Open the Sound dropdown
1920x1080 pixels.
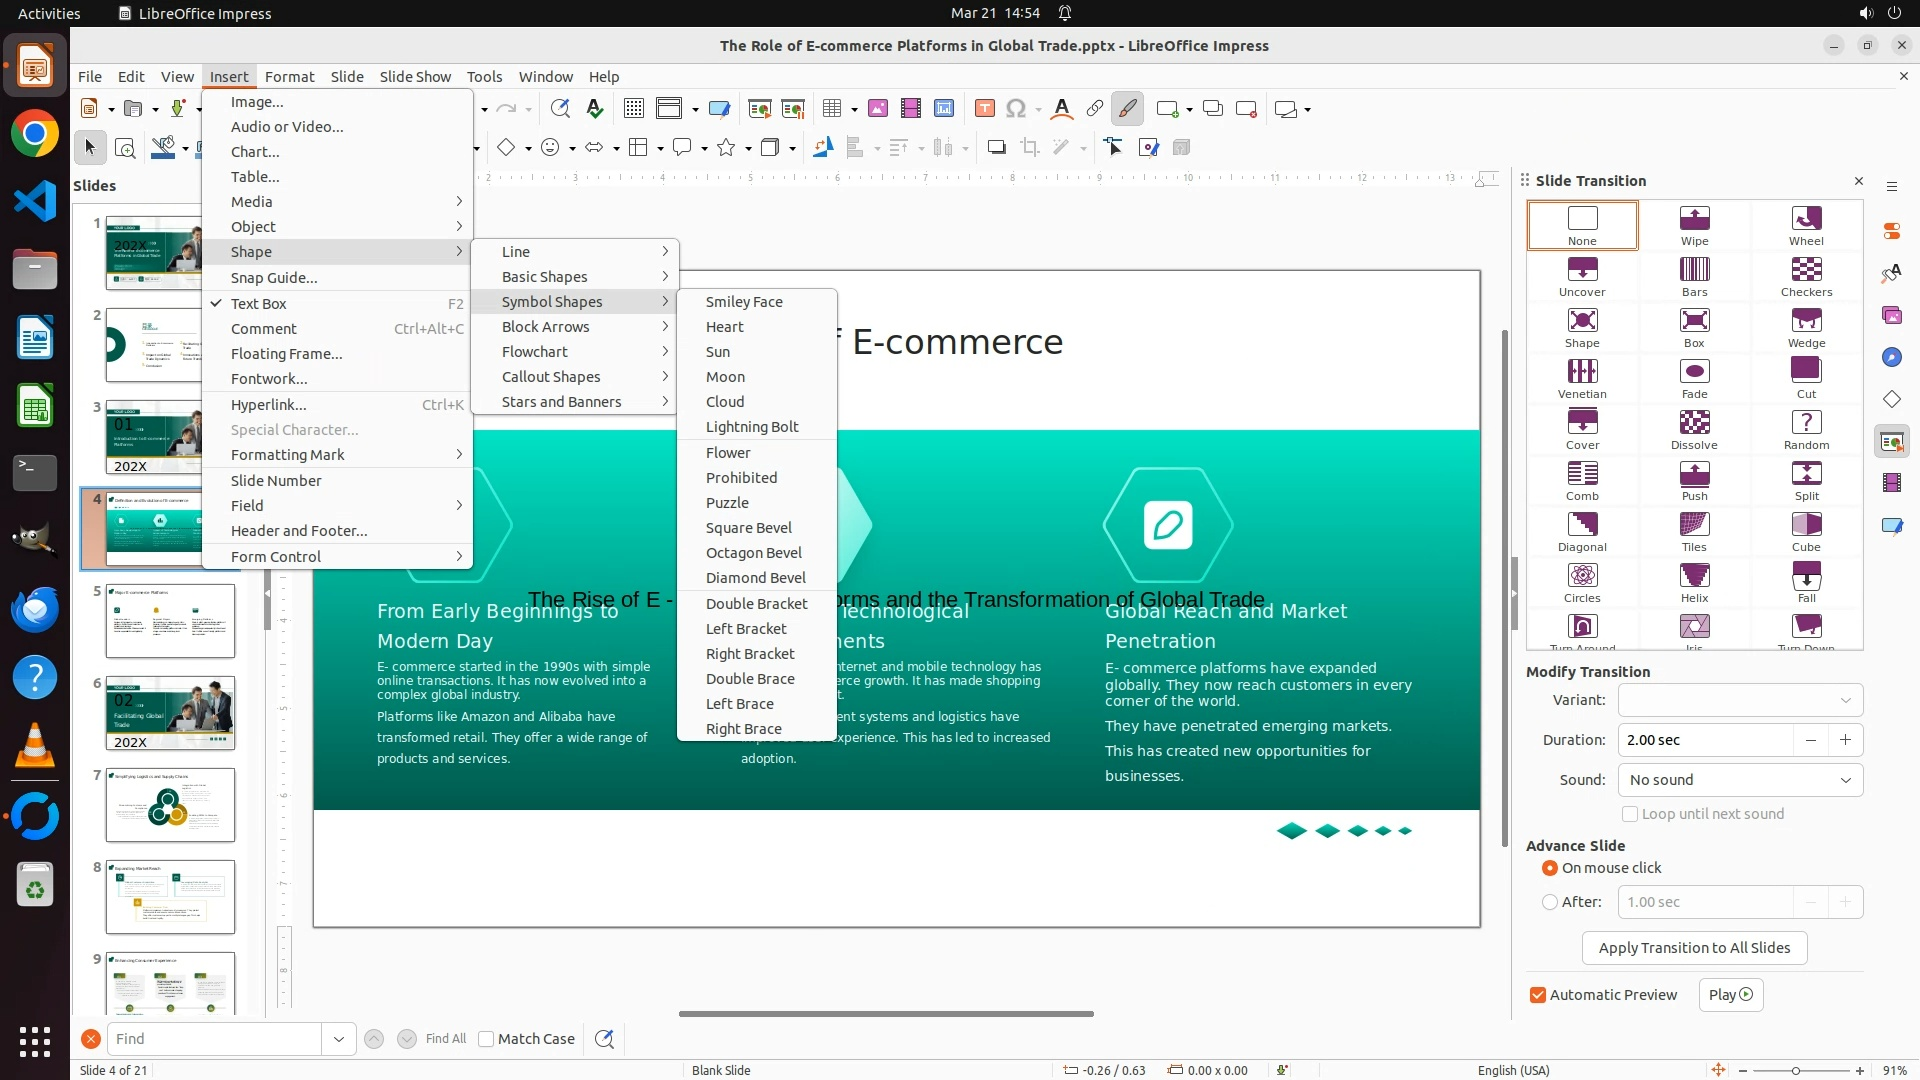1740,780
